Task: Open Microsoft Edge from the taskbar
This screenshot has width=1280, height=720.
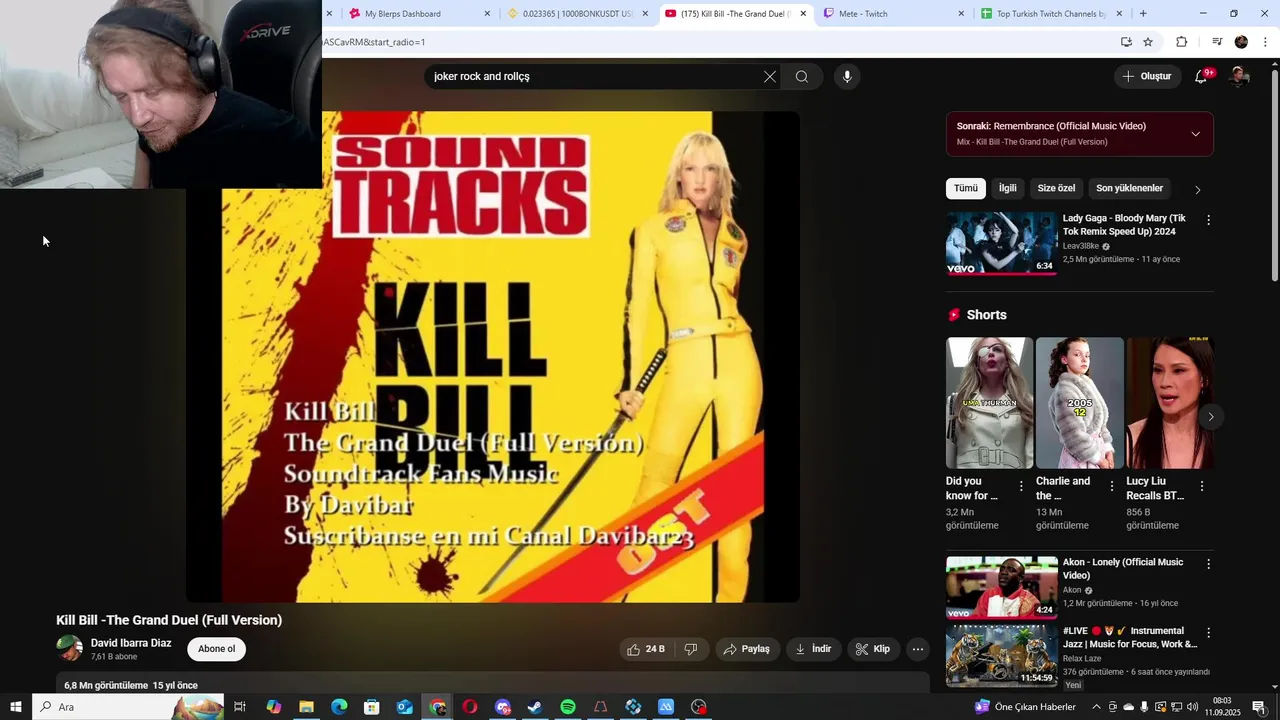Action: pos(339,707)
